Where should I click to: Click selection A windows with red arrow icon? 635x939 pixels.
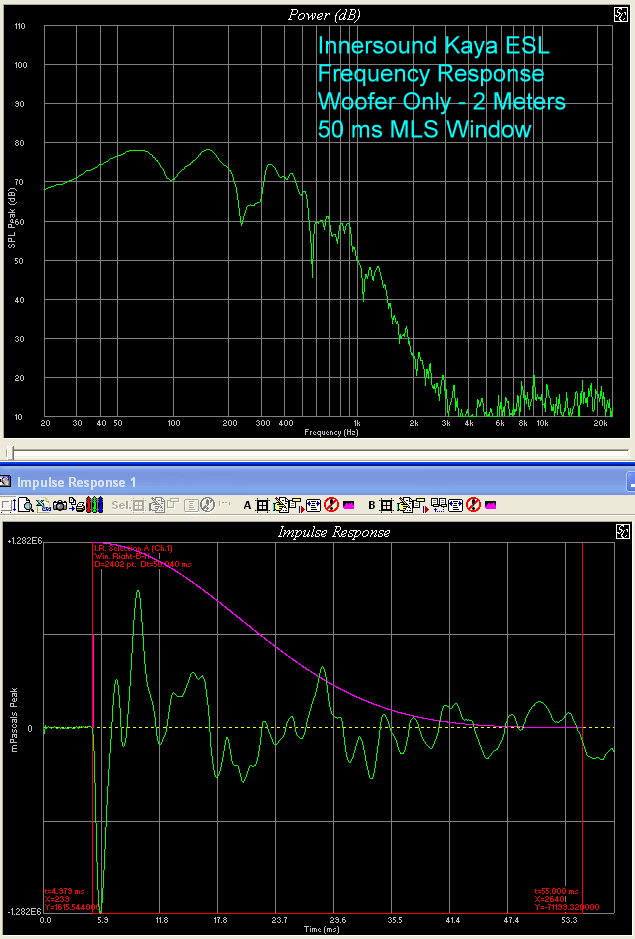(x=297, y=505)
